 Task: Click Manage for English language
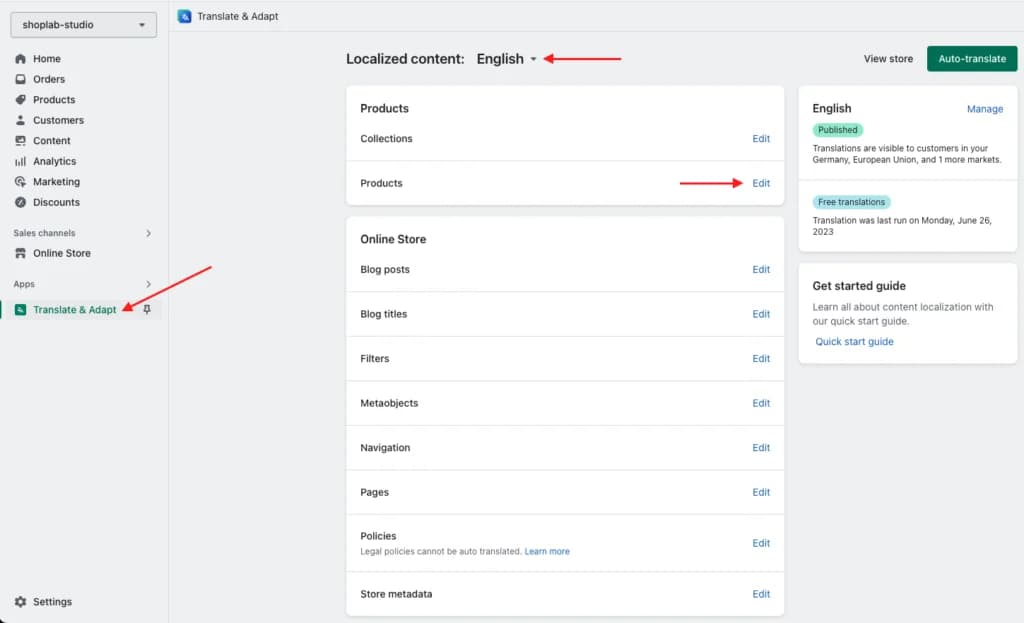(x=985, y=109)
